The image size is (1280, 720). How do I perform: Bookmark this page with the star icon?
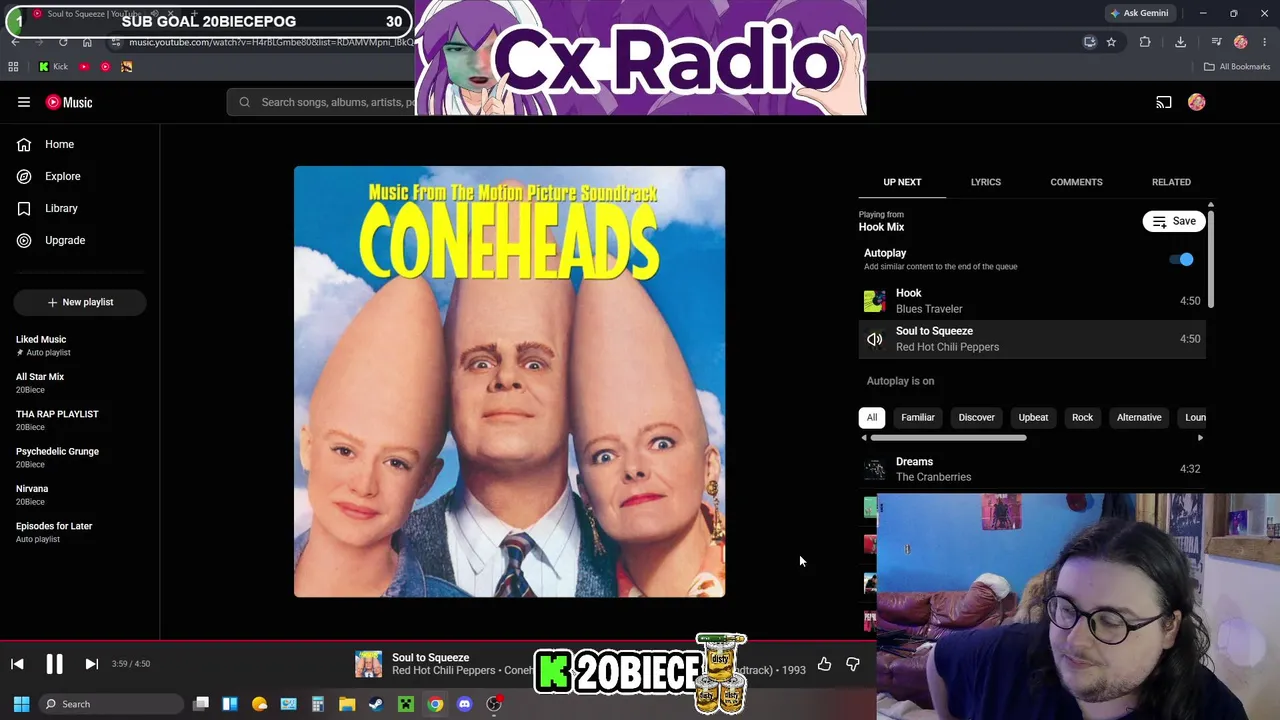tap(1111, 42)
